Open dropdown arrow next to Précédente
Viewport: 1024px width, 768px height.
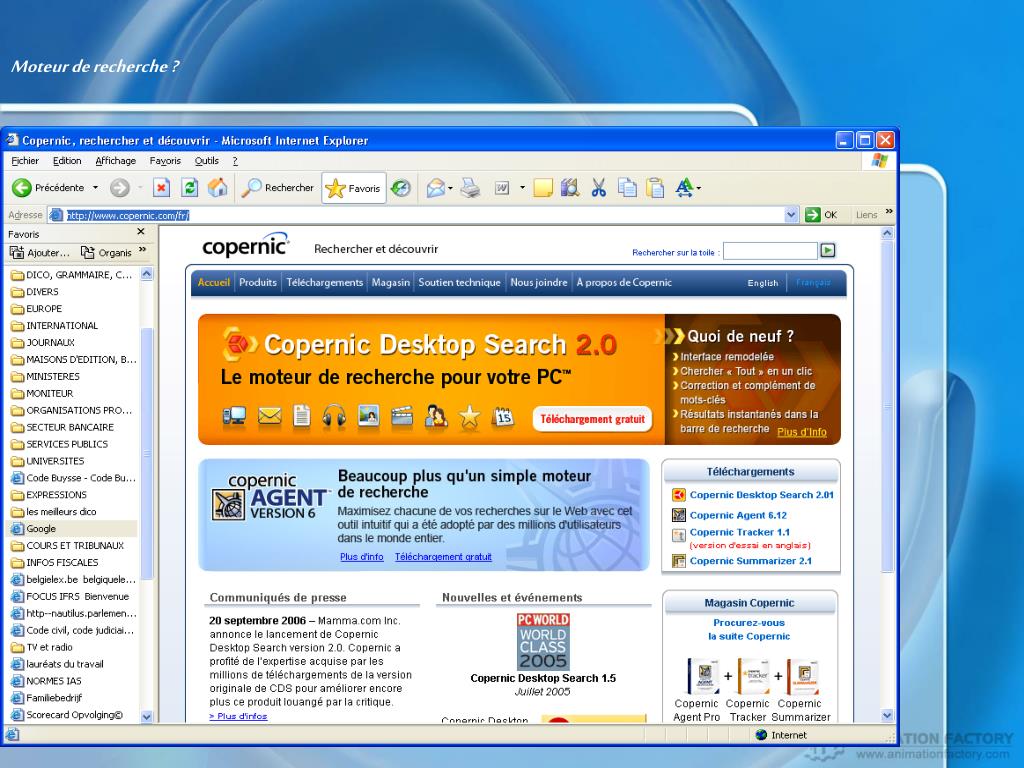(95, 188)
